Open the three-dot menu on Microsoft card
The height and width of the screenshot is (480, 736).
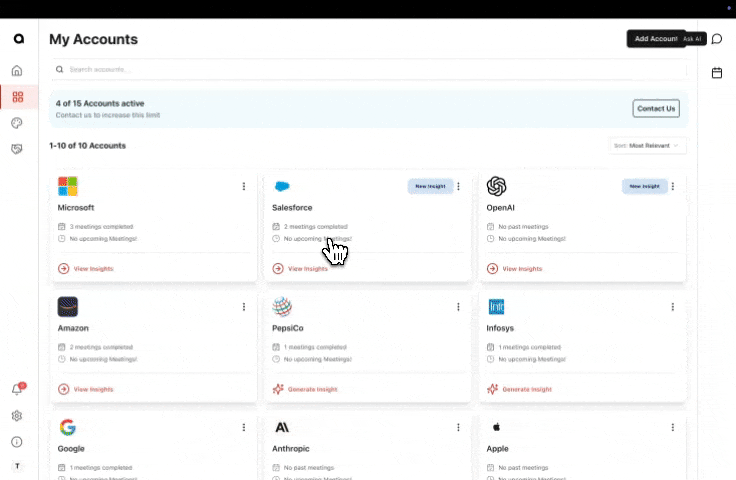pyautogui.click(x=244, y=186)
